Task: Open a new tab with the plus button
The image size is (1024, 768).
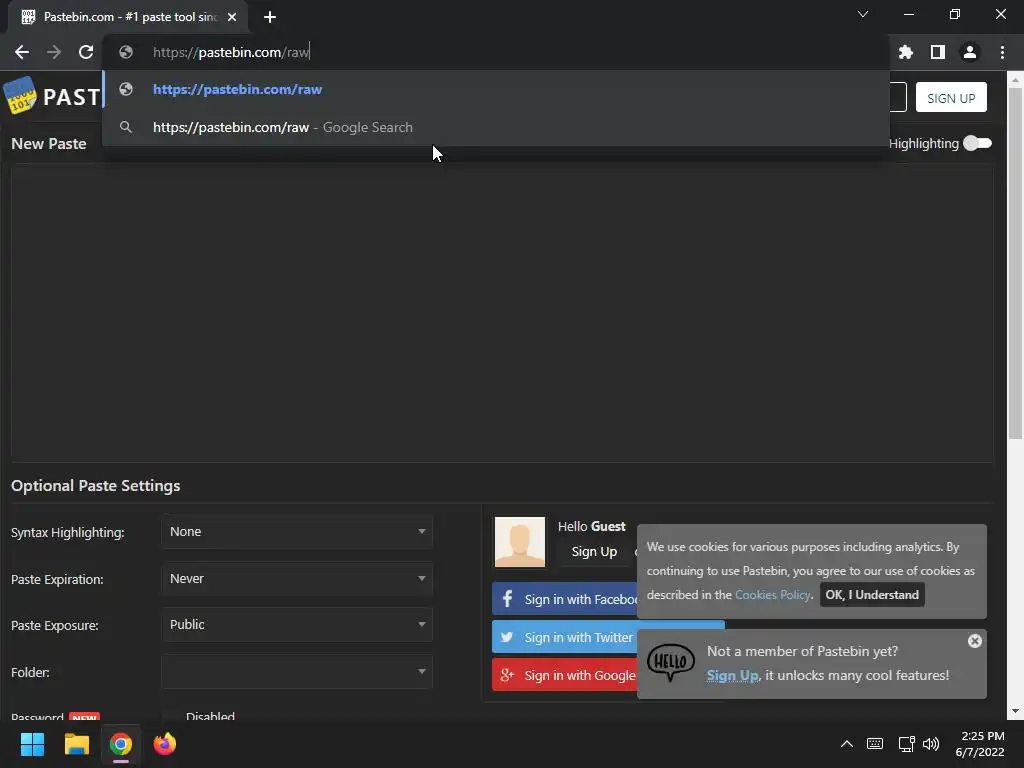Action: click(270, 17)
